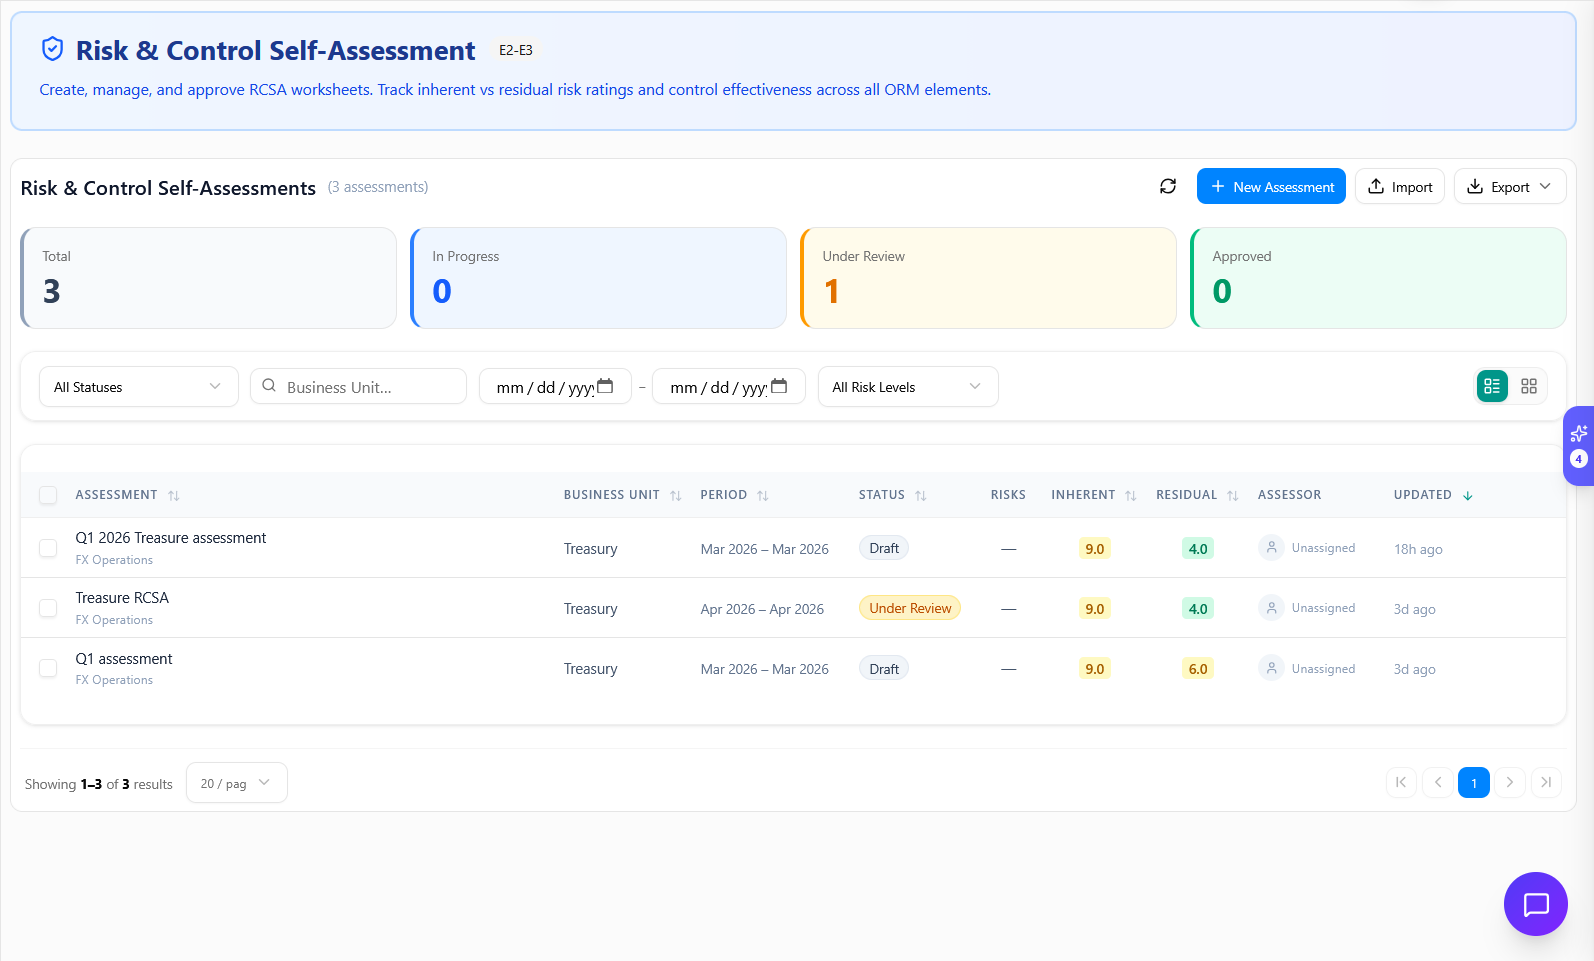Image resolution: width=1594 pixels, height=961 pixels.
Task: Open the start date calendar picker
Action: click(605, 387)
